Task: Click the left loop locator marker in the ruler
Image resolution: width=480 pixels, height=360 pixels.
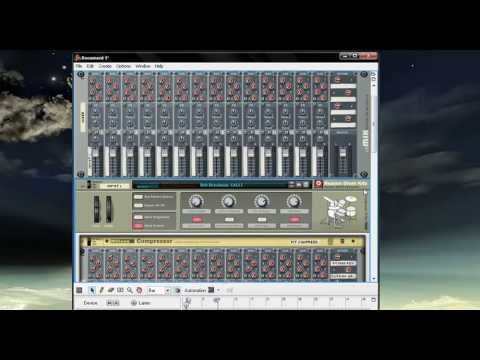Action: pyautogui.click(x=187, y=301)
